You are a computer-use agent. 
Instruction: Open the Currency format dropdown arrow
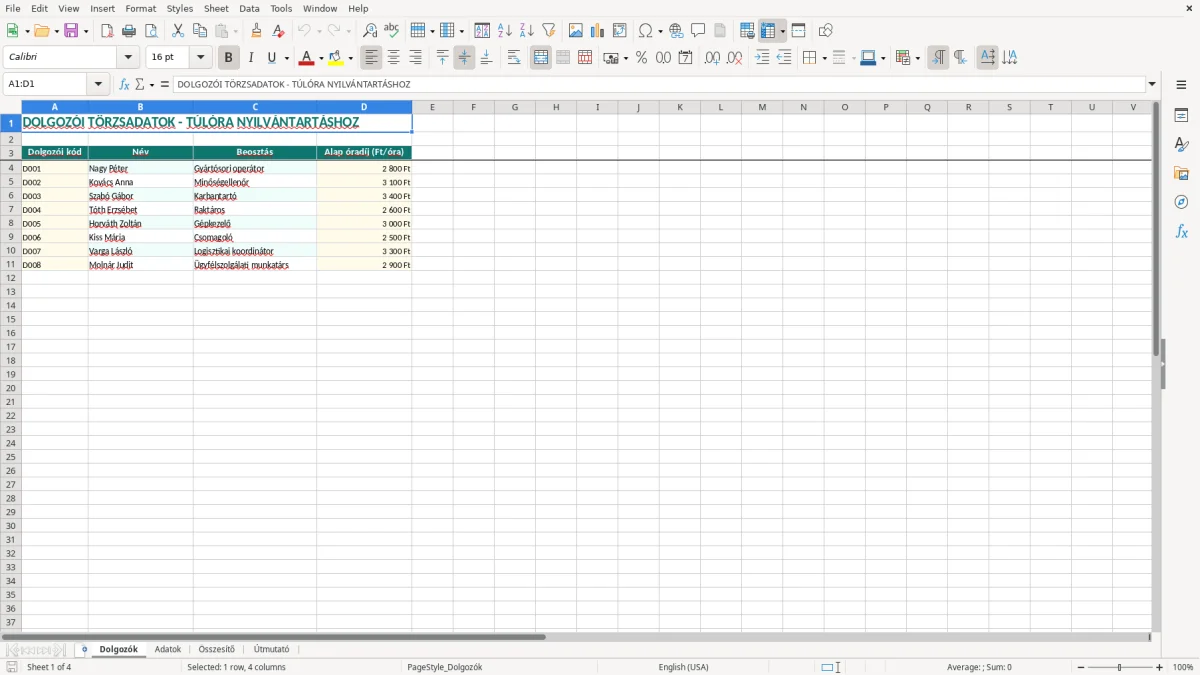625,58
